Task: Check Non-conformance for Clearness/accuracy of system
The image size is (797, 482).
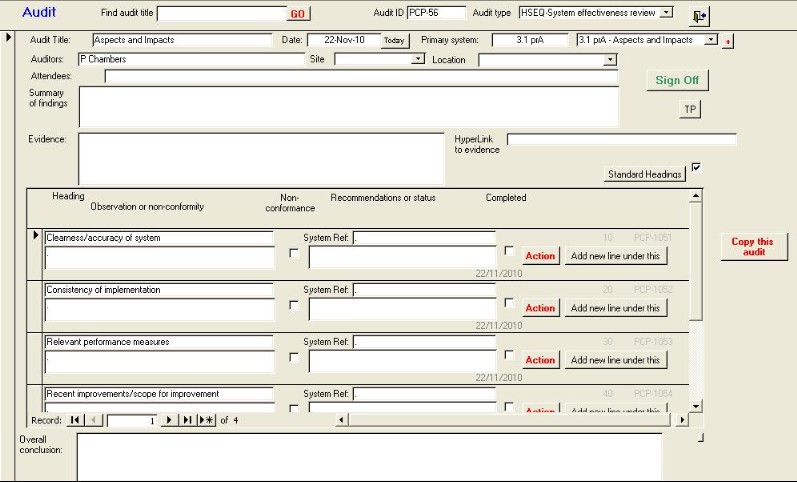Action: pos(294,253)
